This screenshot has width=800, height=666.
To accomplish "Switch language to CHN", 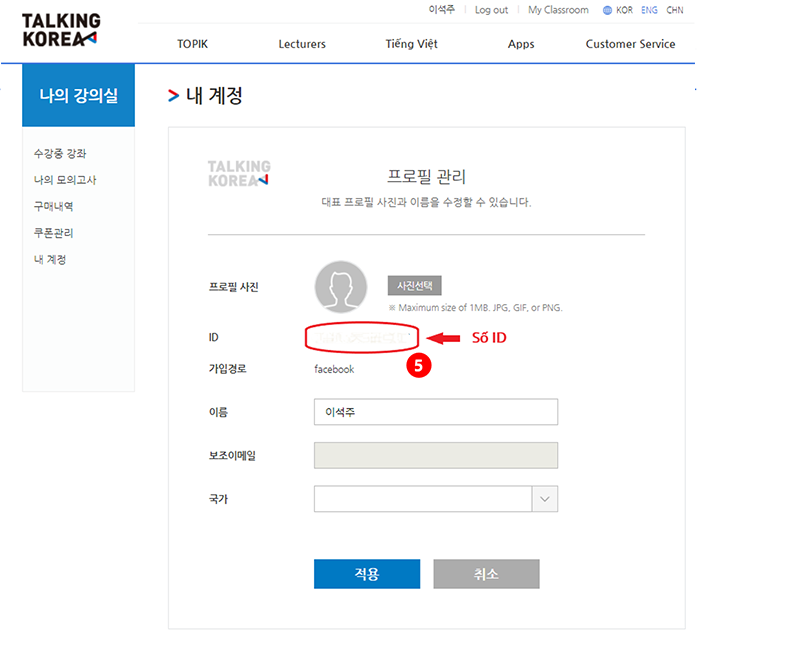I will (675, 10).
